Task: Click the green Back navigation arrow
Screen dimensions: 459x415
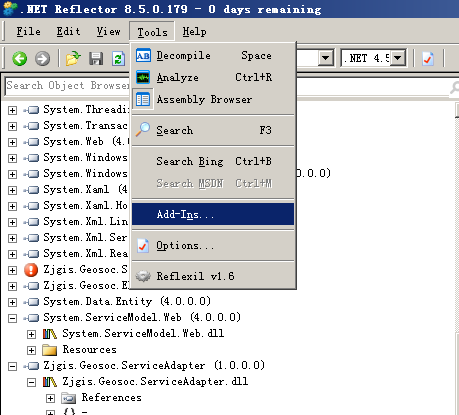Action: tap(20, 59)
